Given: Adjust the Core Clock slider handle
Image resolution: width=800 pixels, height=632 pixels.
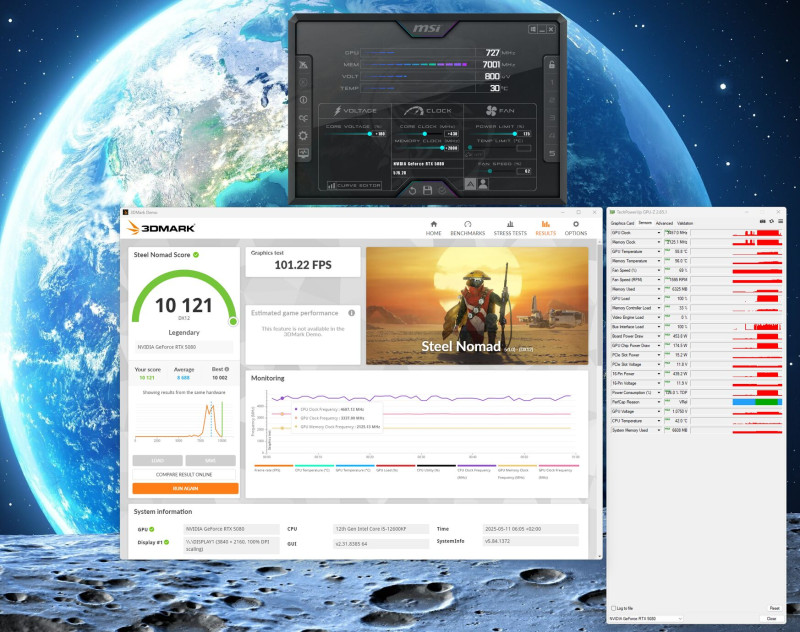Looking at the screenshot, I should click(x=424, y=134).
